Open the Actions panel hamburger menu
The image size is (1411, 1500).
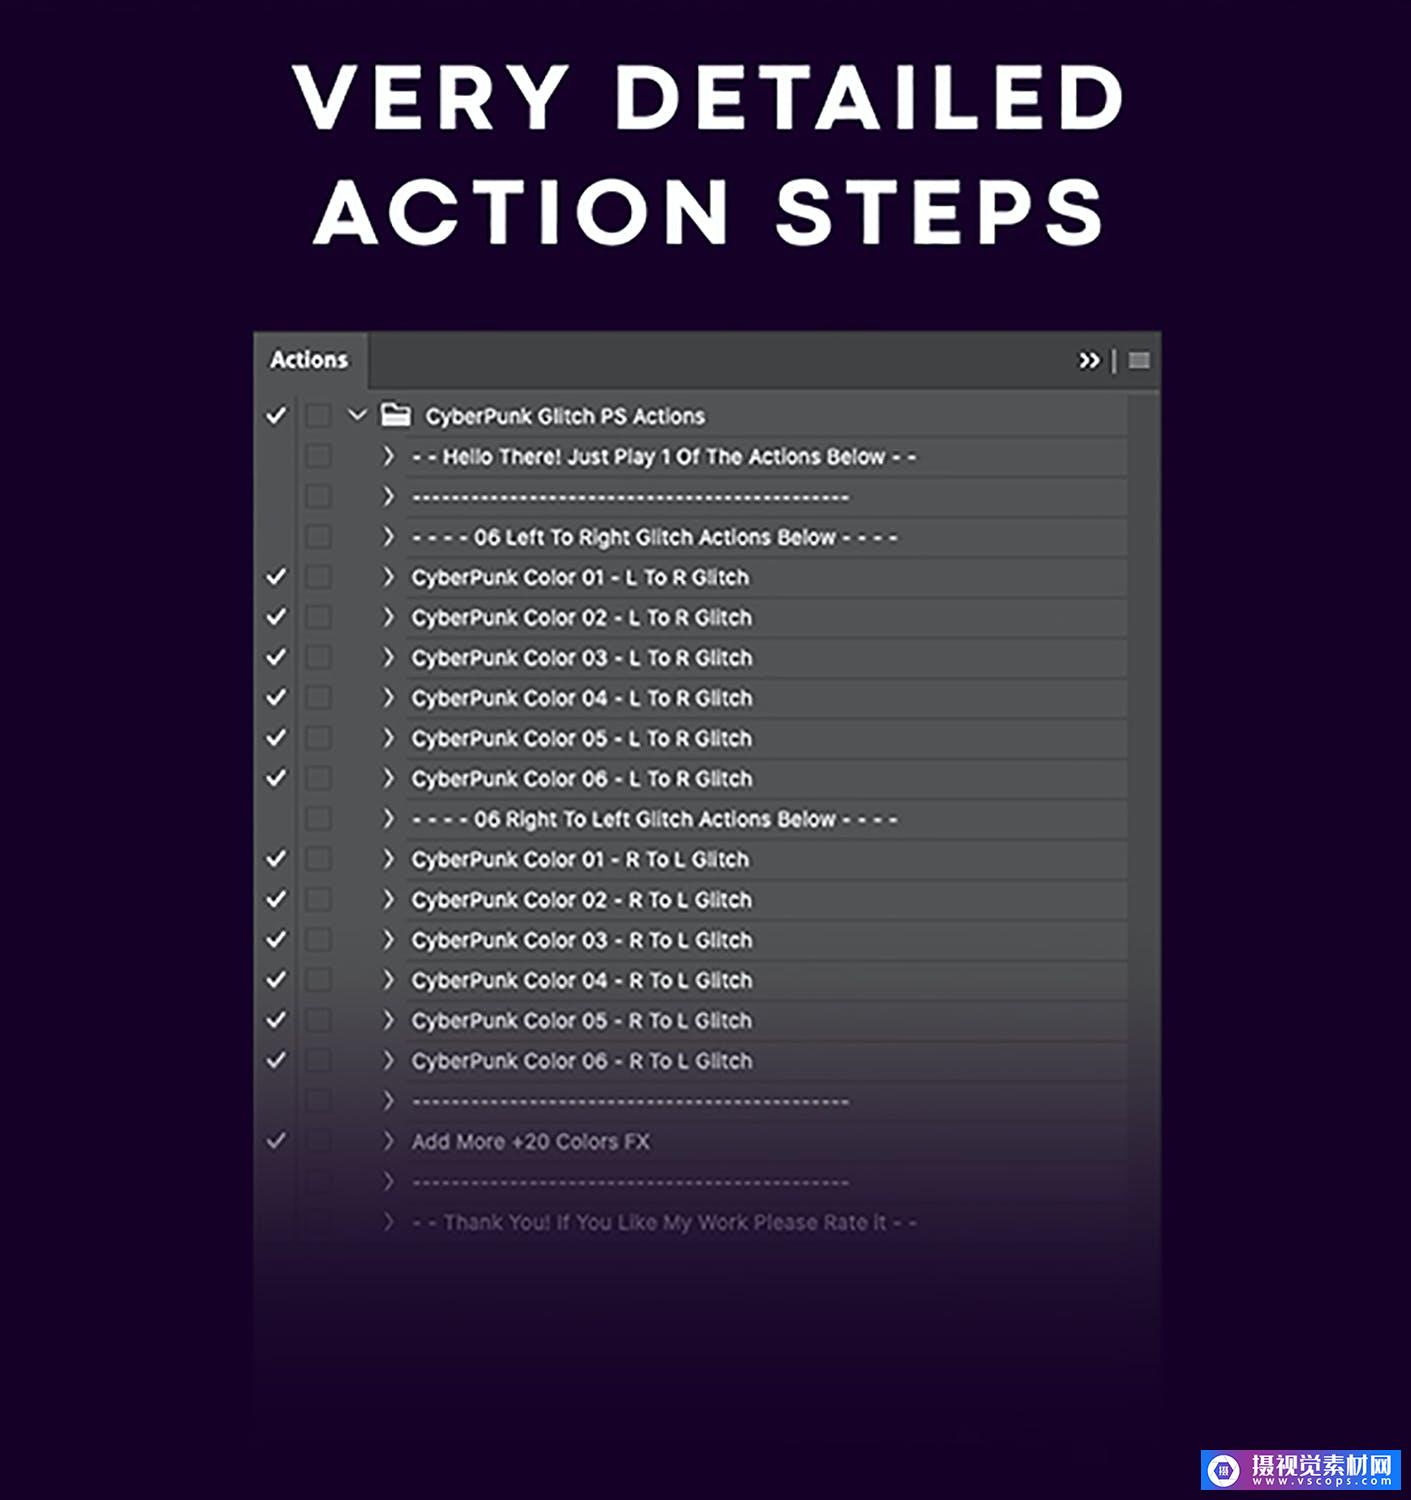[x=1138, y=360]
